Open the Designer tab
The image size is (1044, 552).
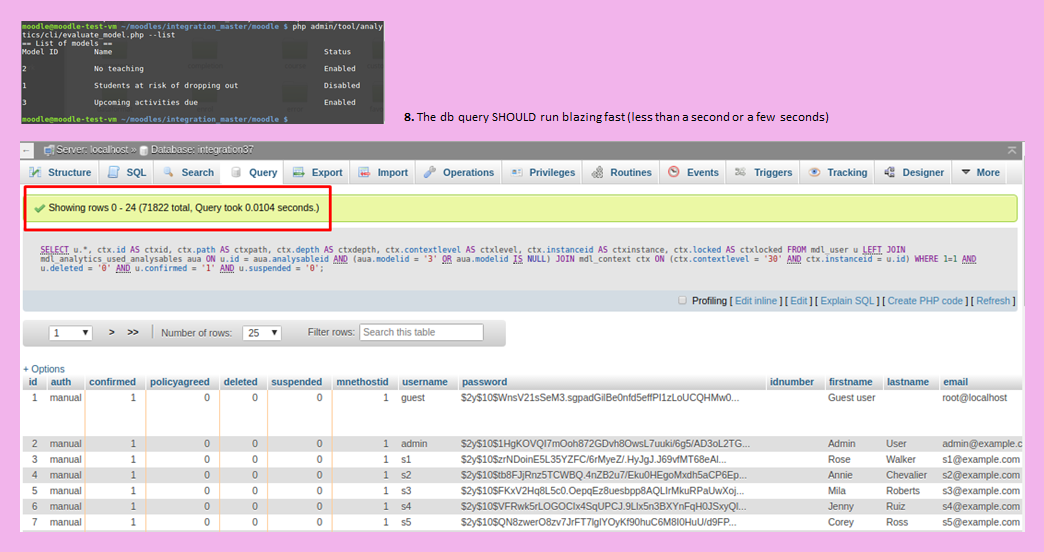914,172
